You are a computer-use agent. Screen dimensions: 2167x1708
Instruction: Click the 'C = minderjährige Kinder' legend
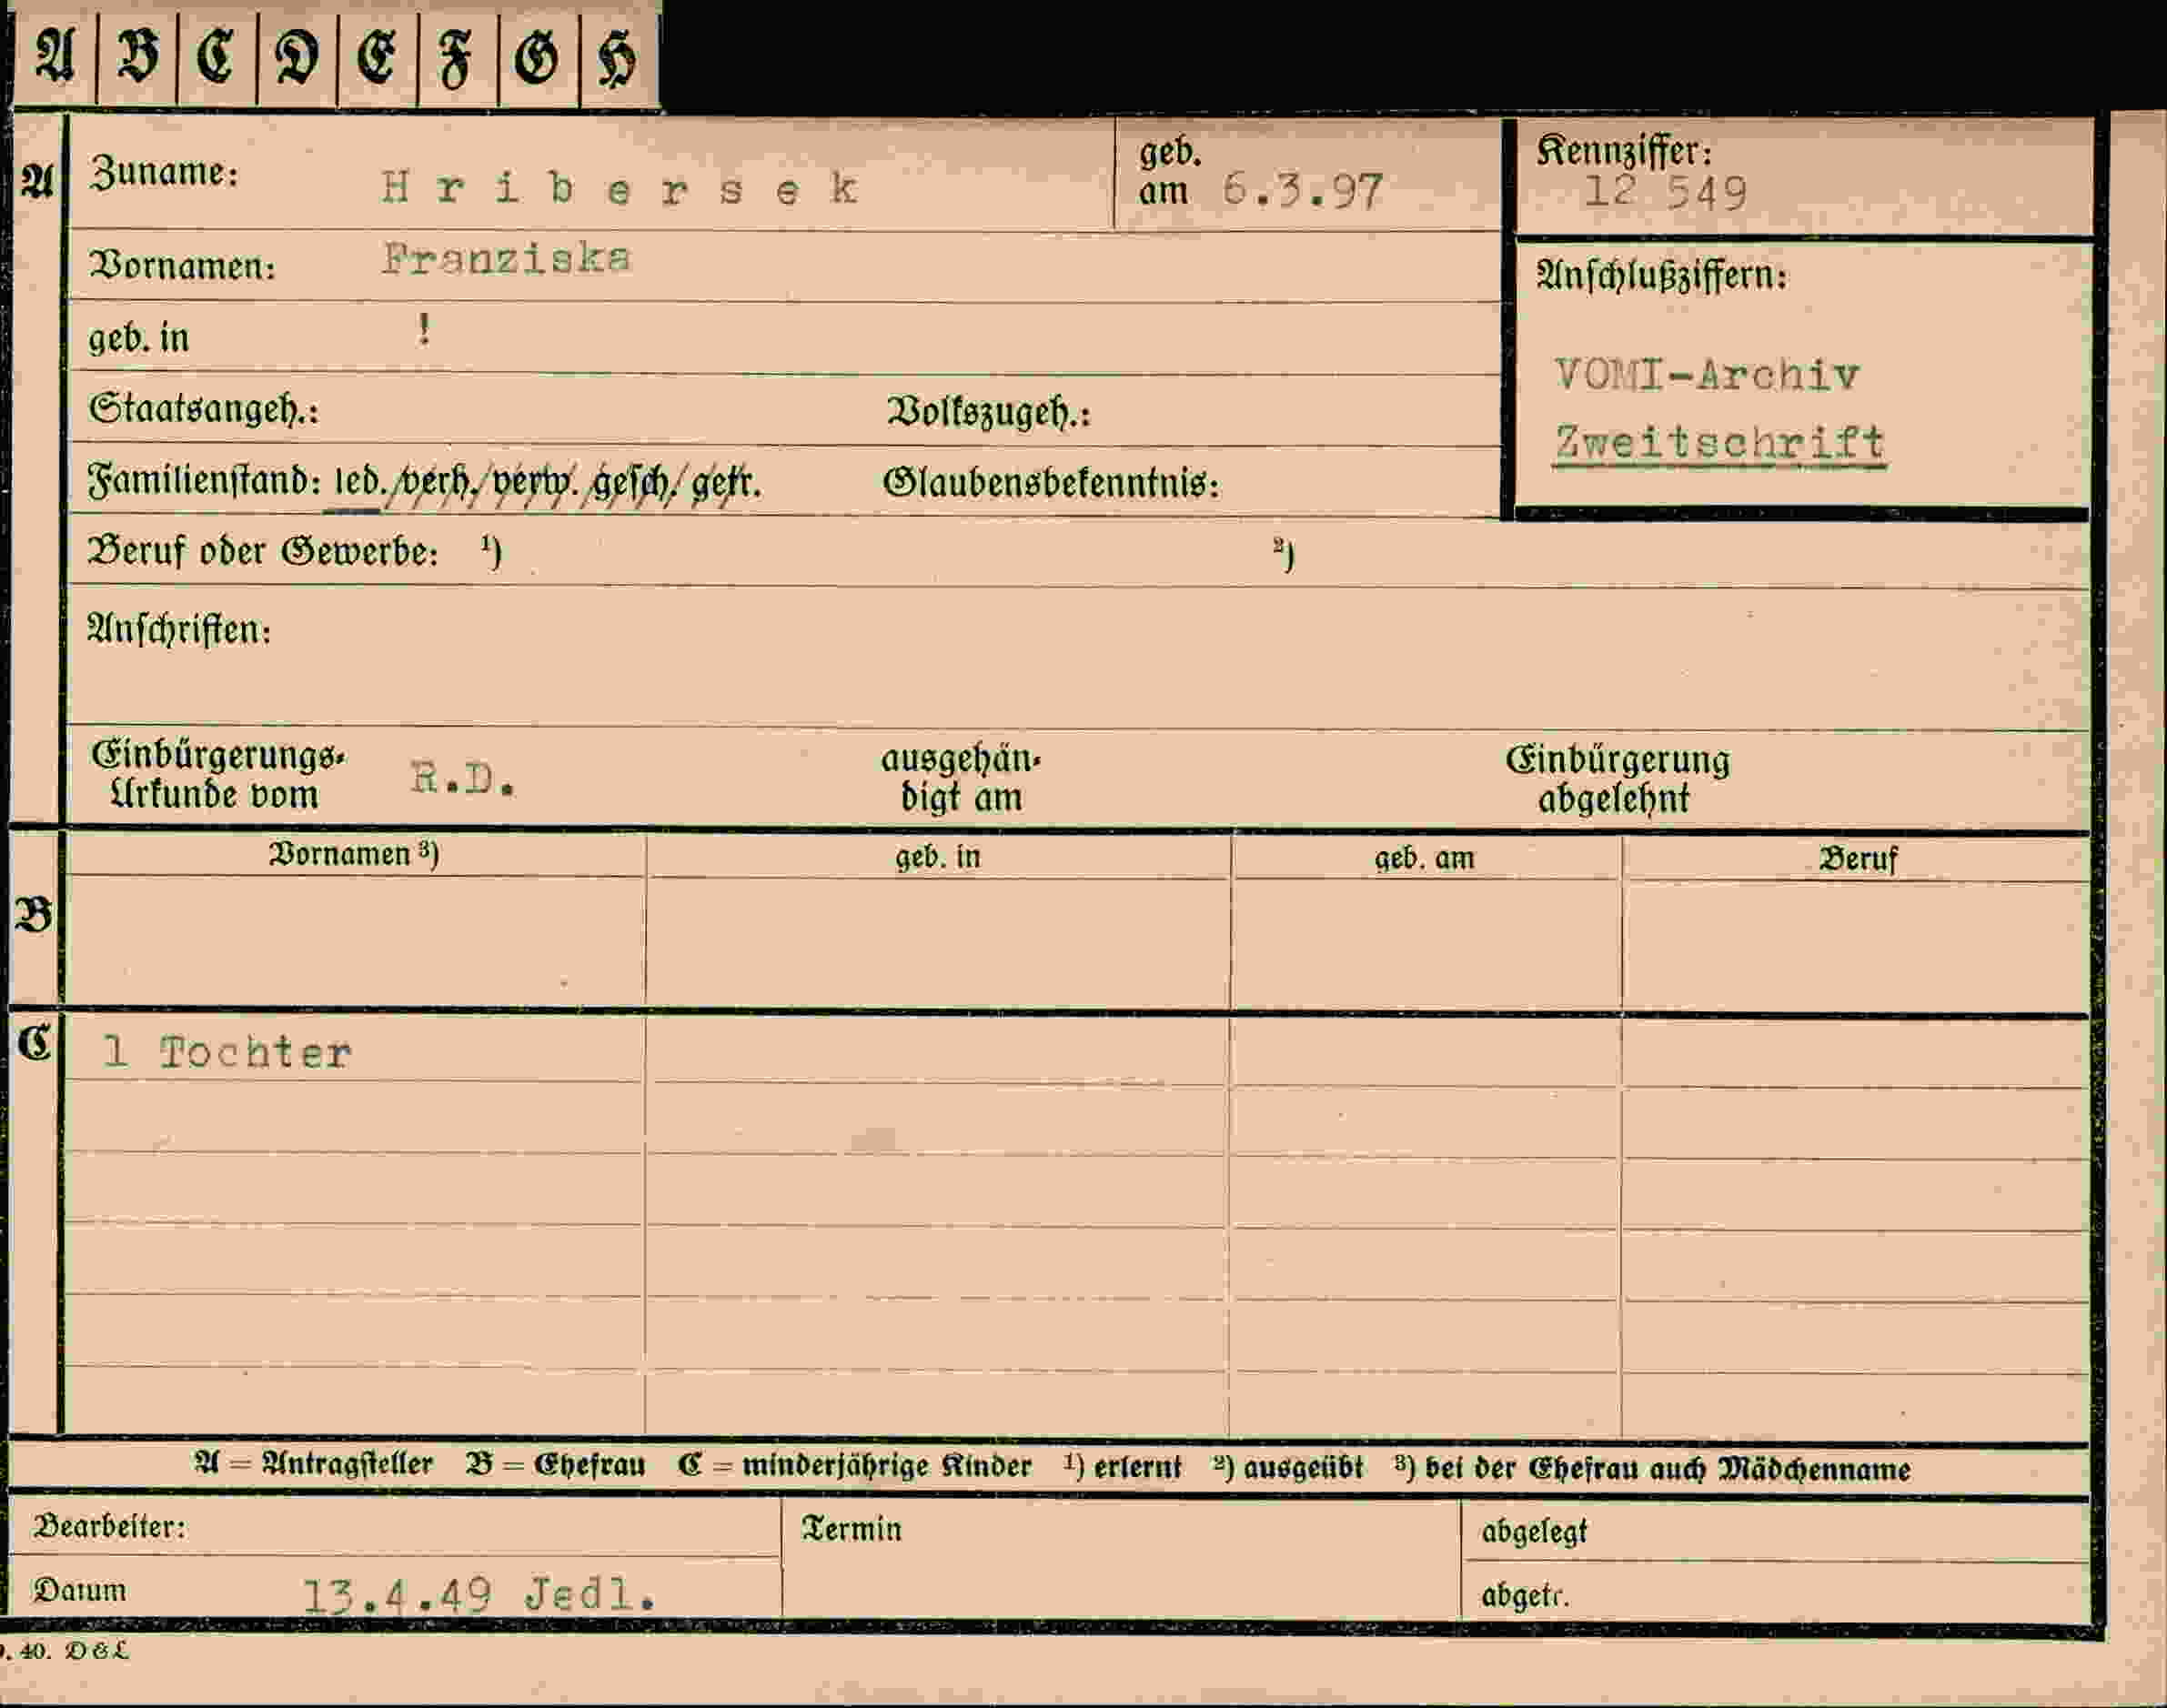coord(855,1466)
